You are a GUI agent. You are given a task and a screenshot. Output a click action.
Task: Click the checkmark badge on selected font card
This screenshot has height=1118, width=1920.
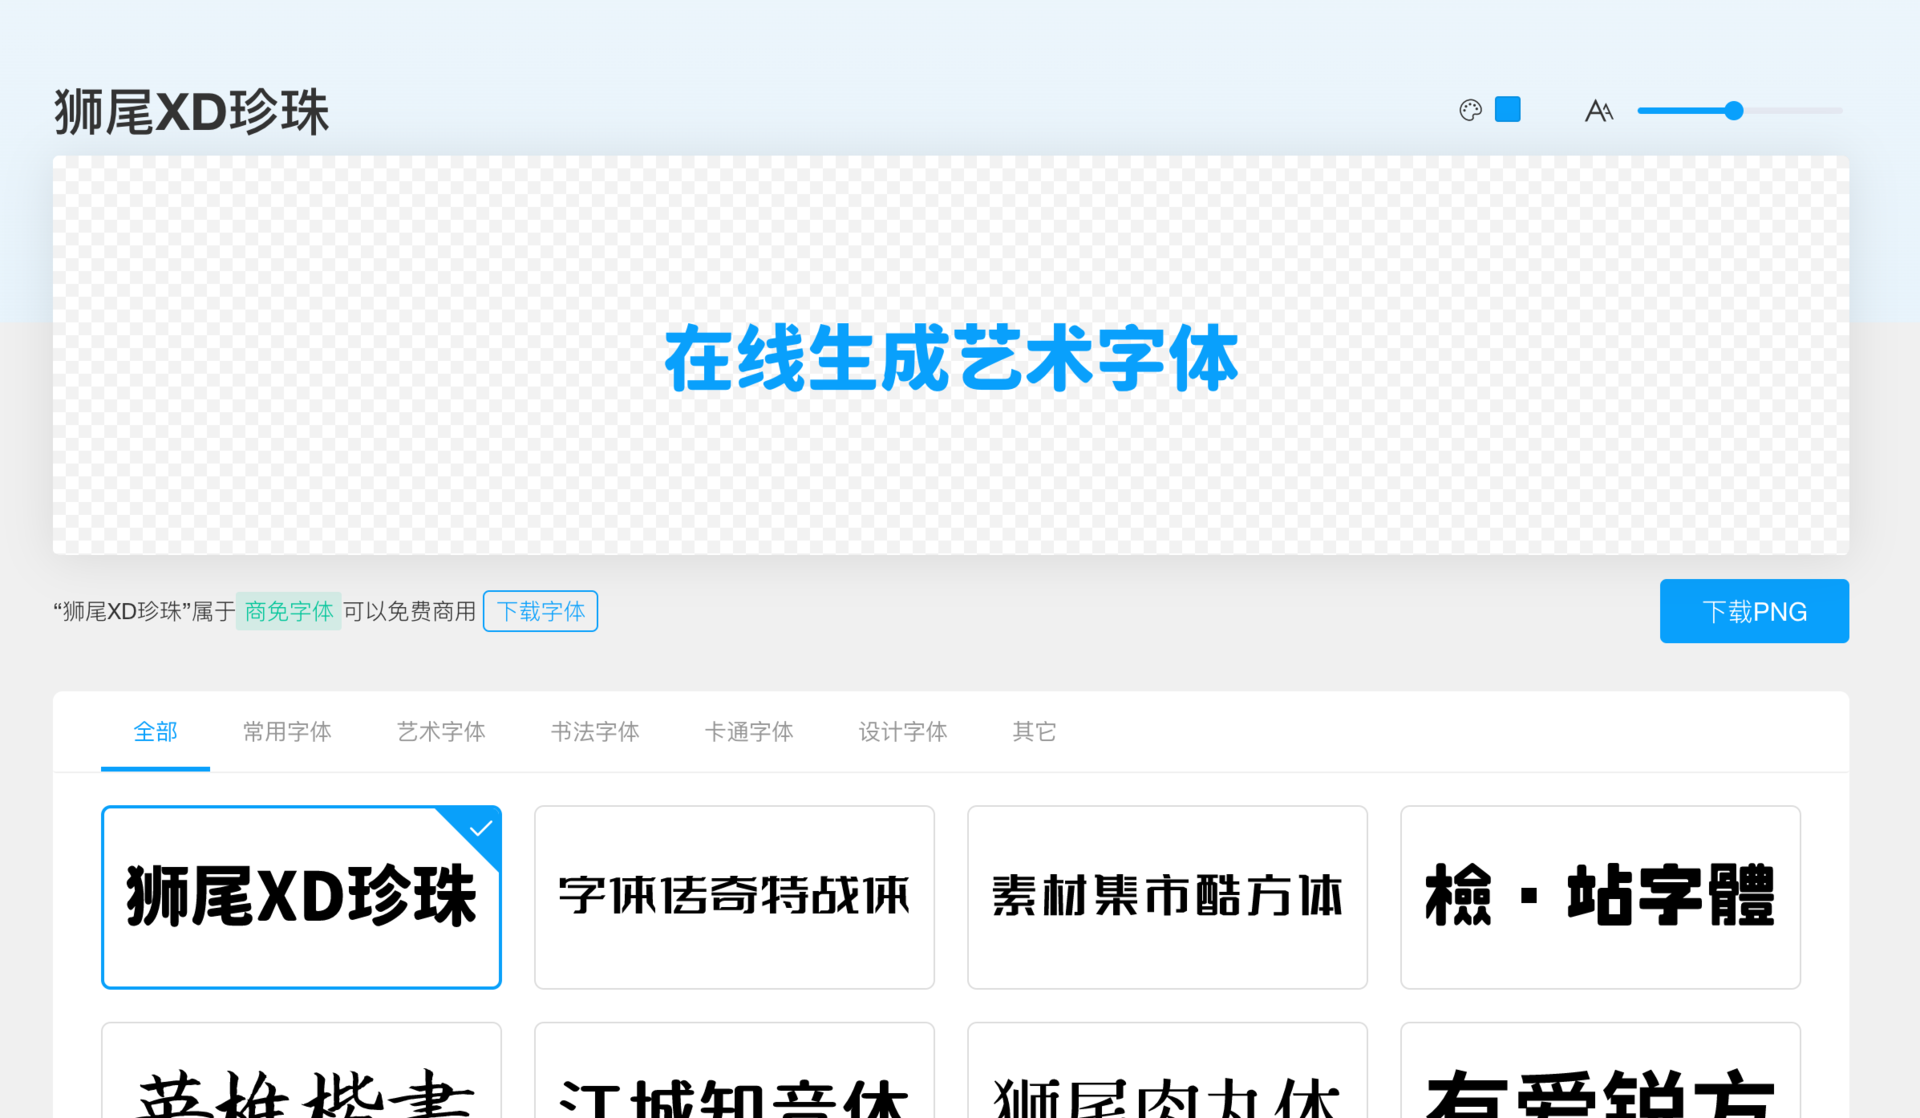pos(480,828)
